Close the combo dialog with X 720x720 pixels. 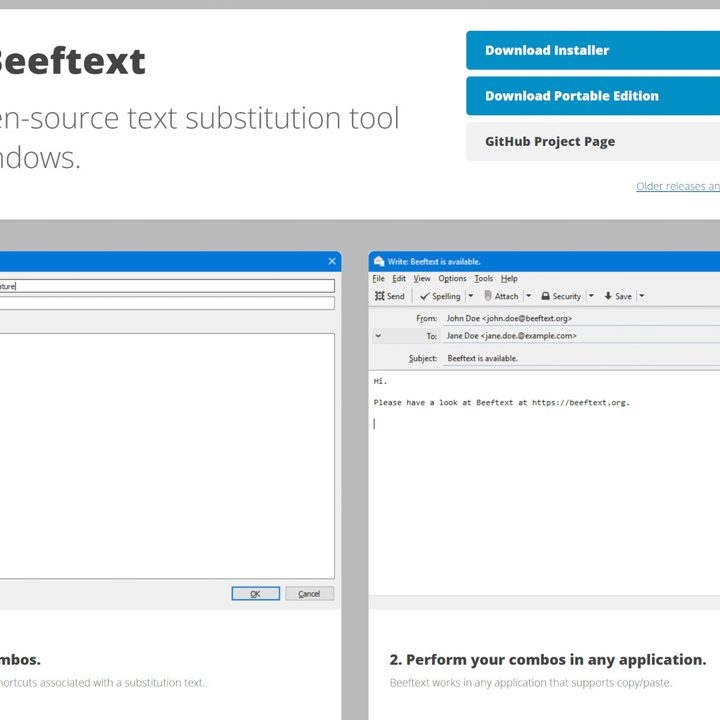332,261
